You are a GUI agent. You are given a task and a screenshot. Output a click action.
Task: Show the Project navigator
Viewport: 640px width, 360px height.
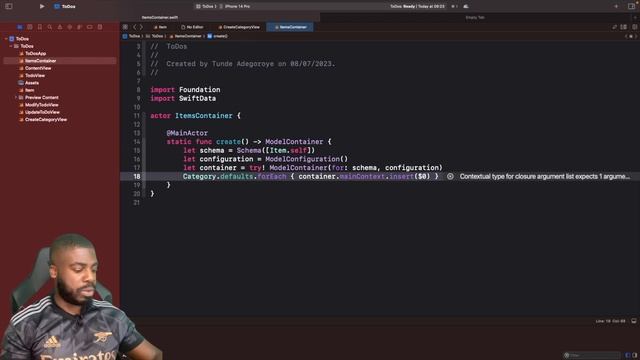coord(20,27)
